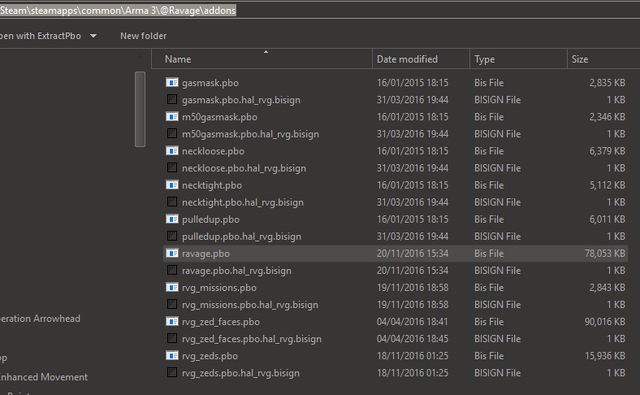This screenshot has width=640, height=395.
Task: Select file name rvg_zed_faces.pbo.hal_rvg.bisign
Action: point(252,339)
